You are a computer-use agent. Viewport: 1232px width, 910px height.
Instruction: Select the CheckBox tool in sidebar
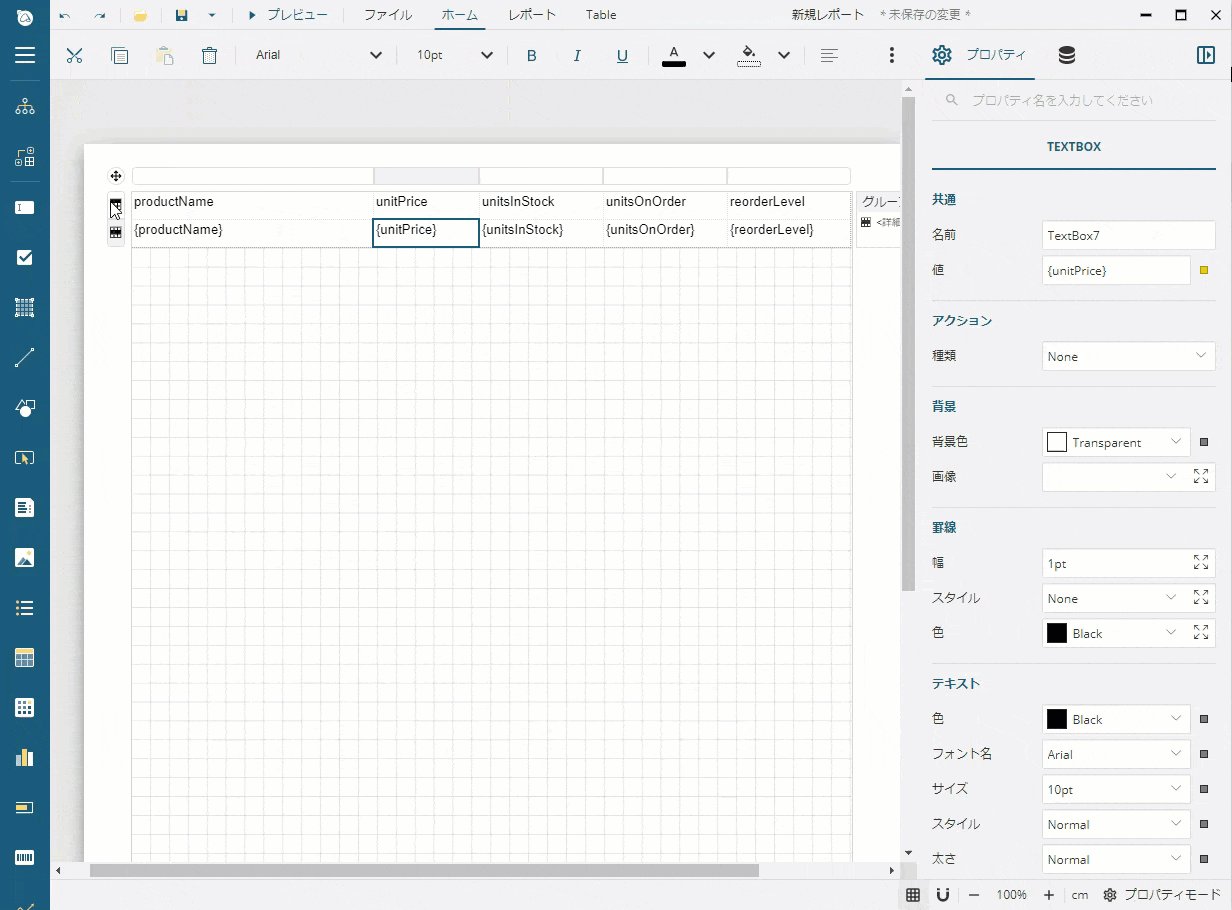(25, 258)
